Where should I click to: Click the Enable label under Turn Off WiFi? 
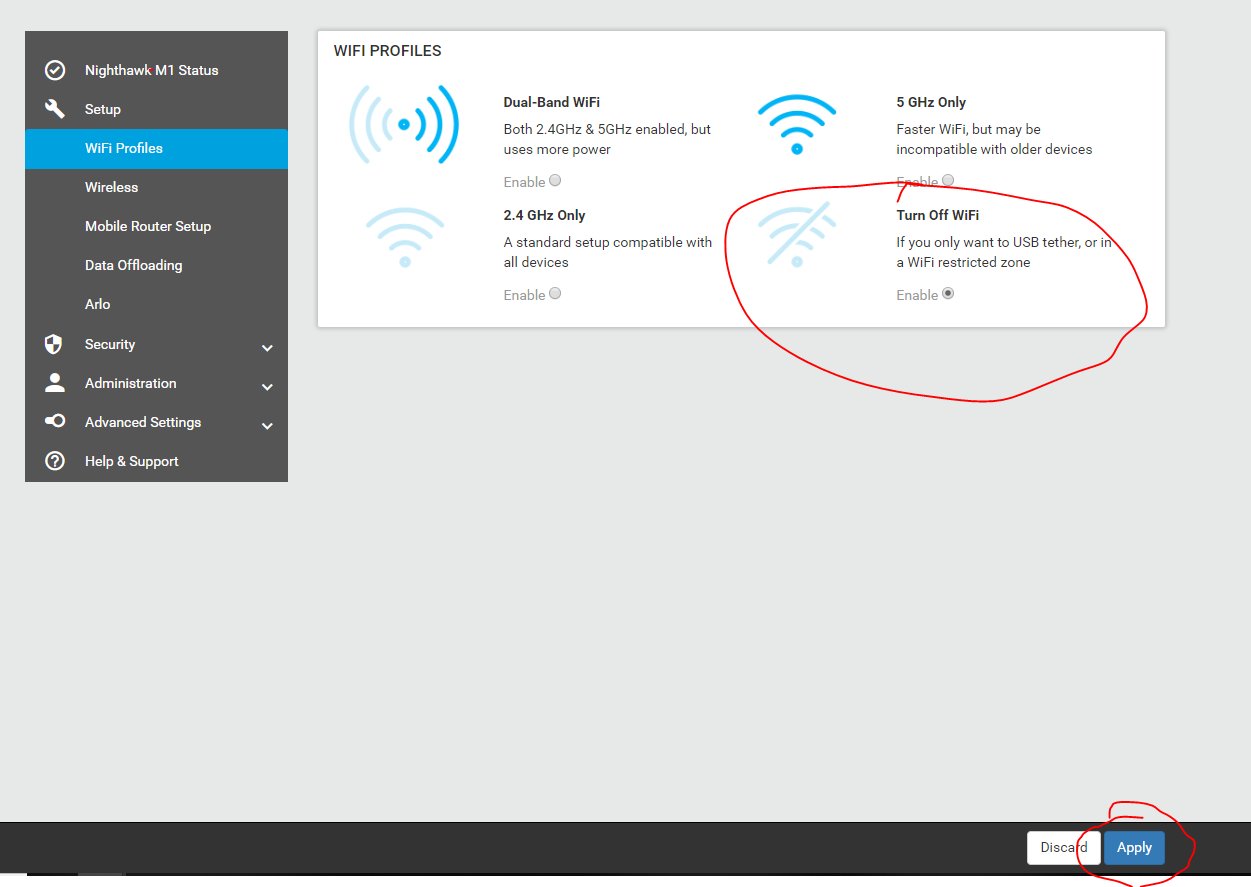pyautogui.click(x=917, y=295)
